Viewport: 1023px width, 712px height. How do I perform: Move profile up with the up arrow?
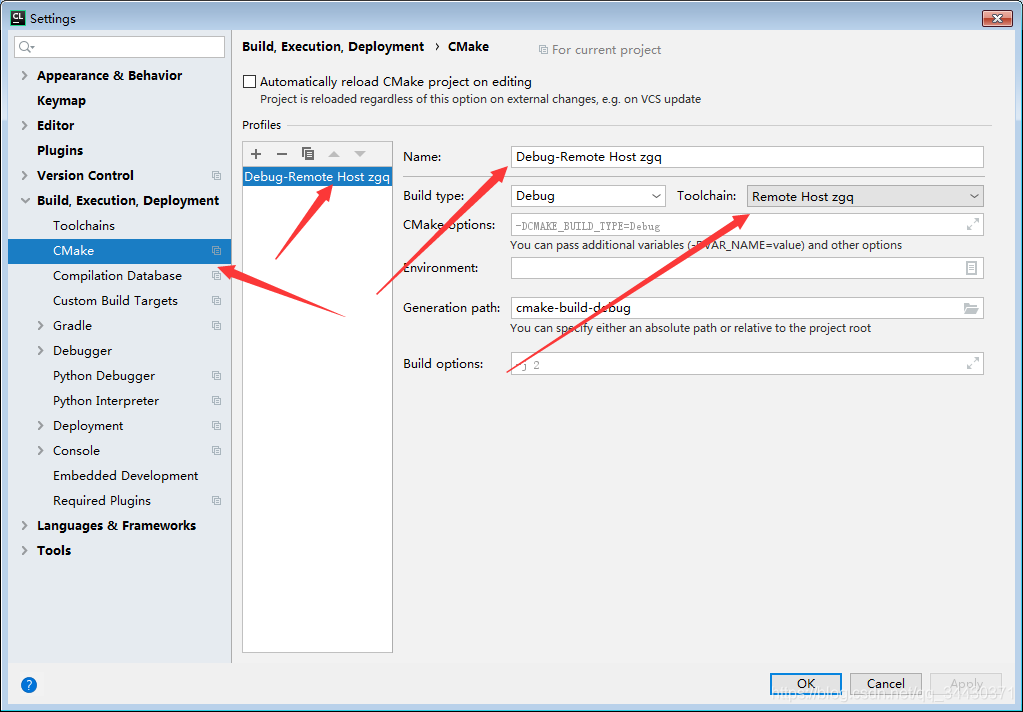click(334, 154)
